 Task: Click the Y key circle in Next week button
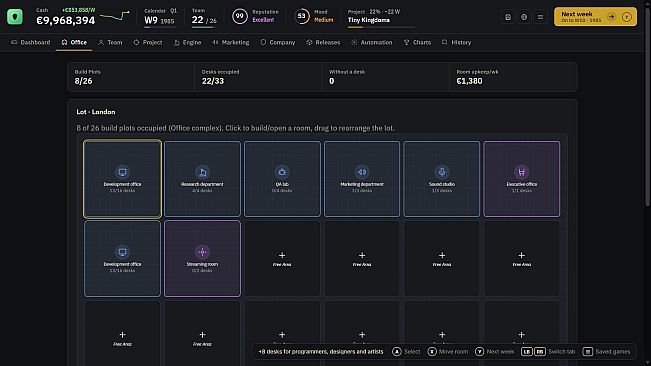[x=627, y=17]
